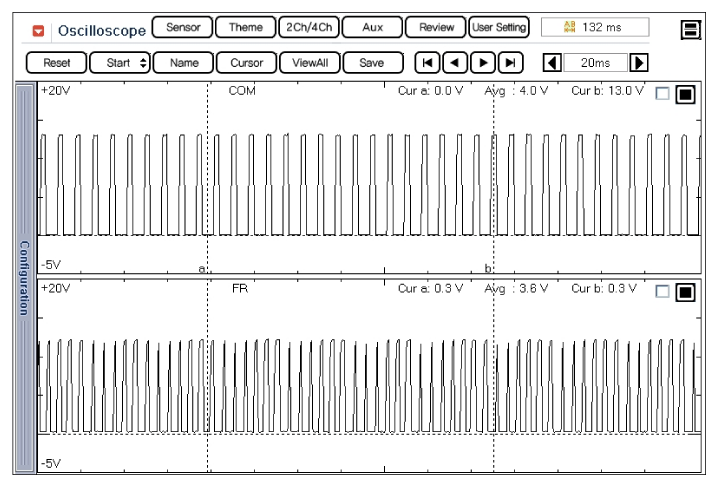This screenshot has height=487, width=718.
Task: Tick the empty checkbox on COM channel
Action: (x=662, y=94)
